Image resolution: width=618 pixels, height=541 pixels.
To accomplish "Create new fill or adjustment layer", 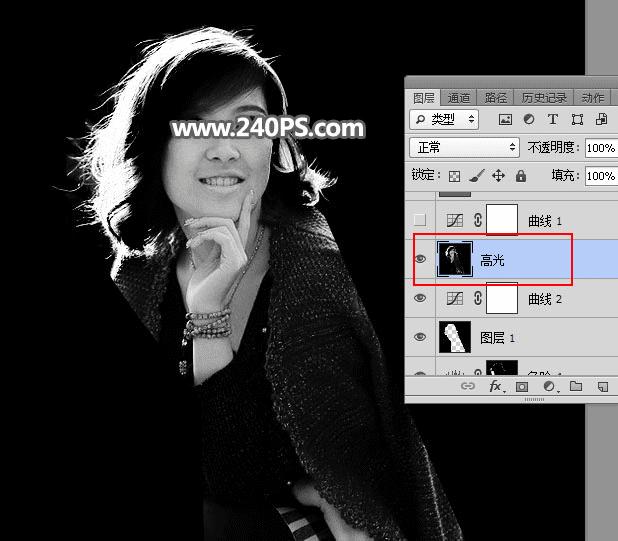I will pos(550,387).
